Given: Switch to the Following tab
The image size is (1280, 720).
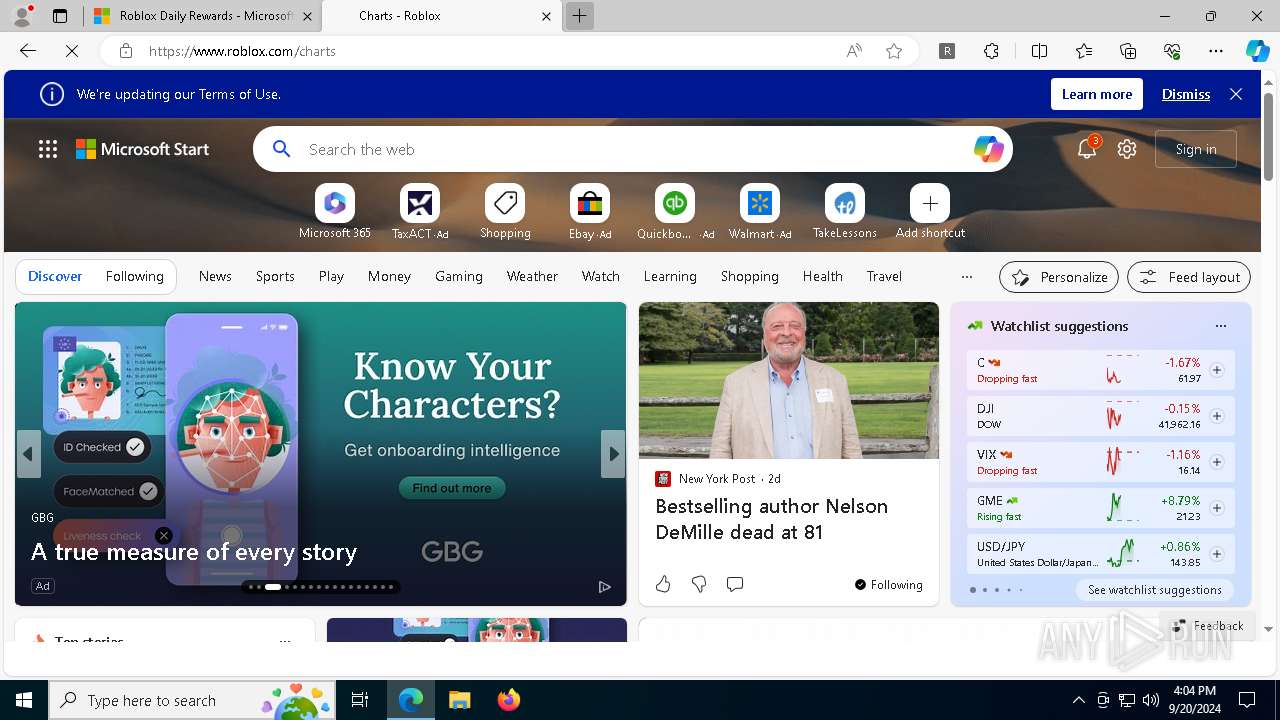Looking at the screenshot, I should click(134, 277).
